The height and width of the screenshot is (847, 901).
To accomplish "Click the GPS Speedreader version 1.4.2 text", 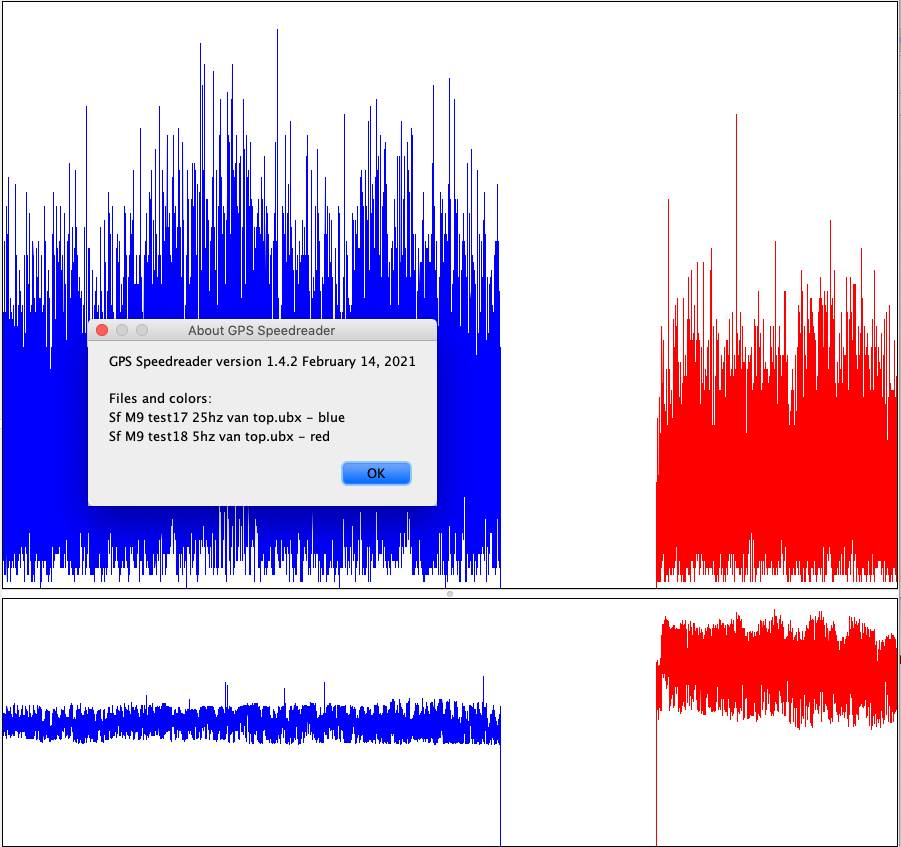I will click(x=262, y=361).
